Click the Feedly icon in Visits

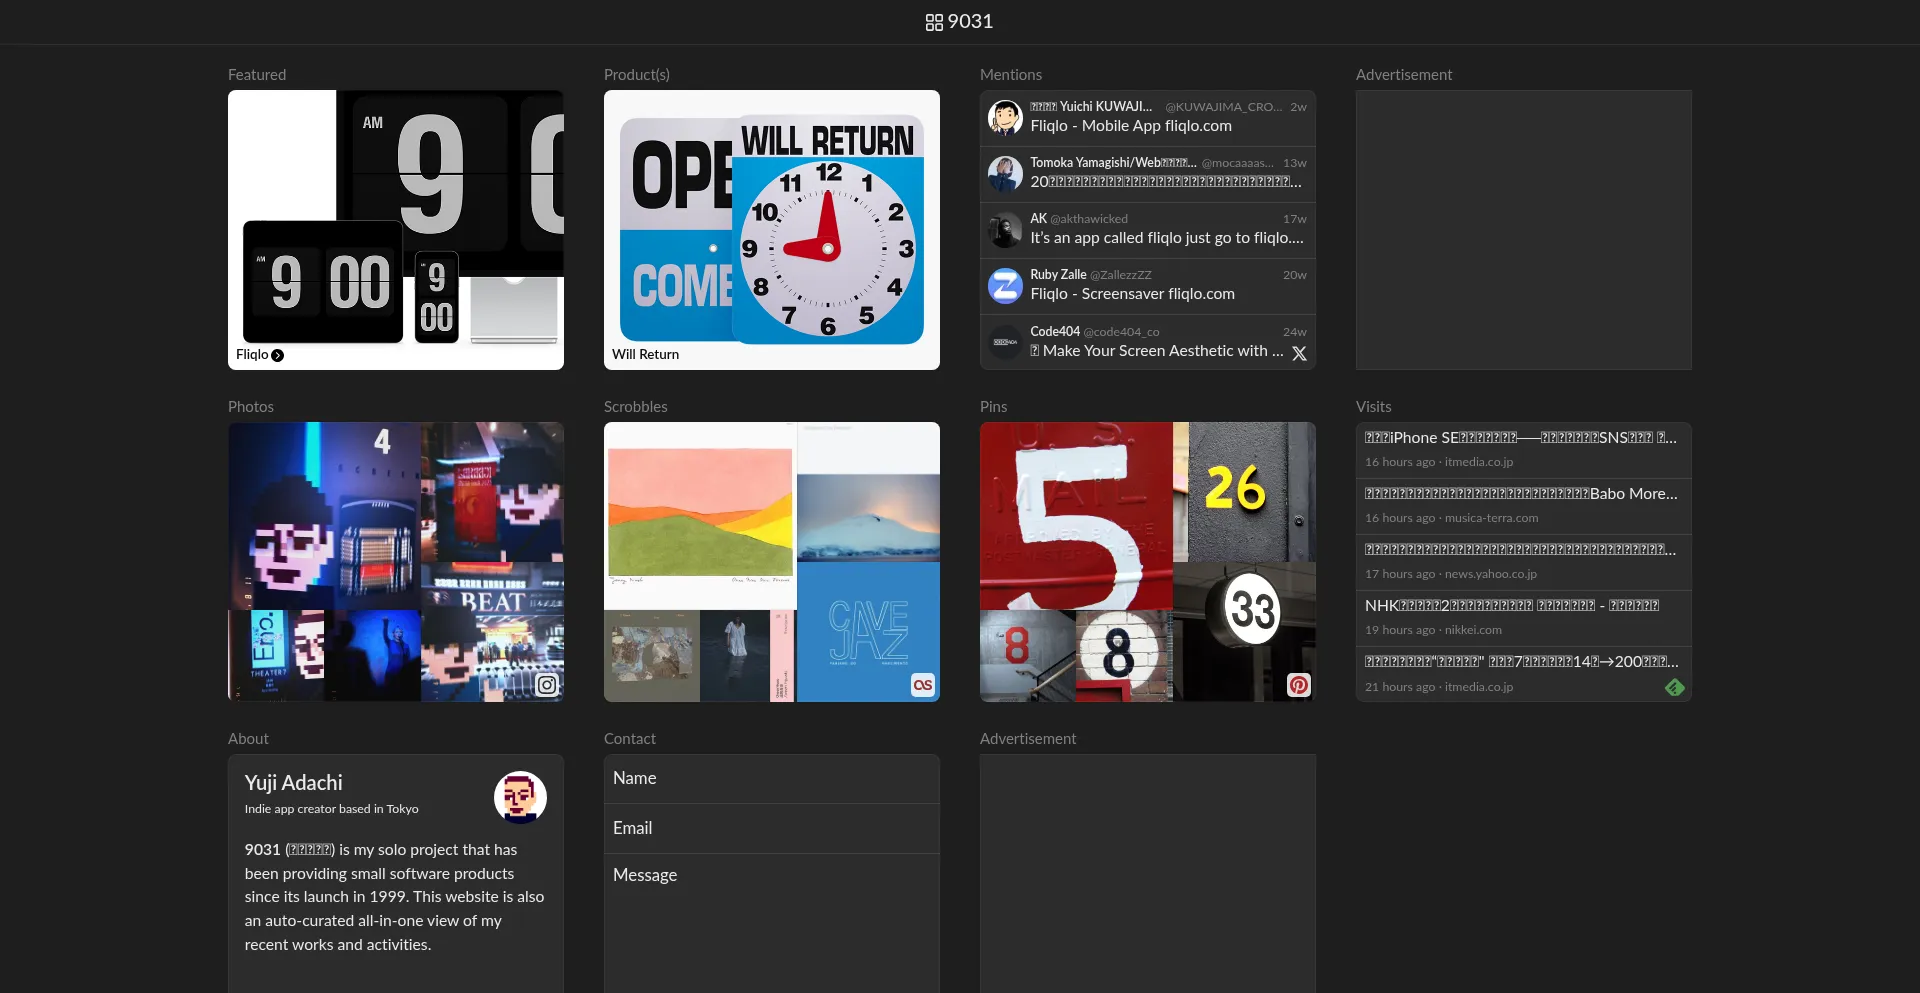(1674, 687)
